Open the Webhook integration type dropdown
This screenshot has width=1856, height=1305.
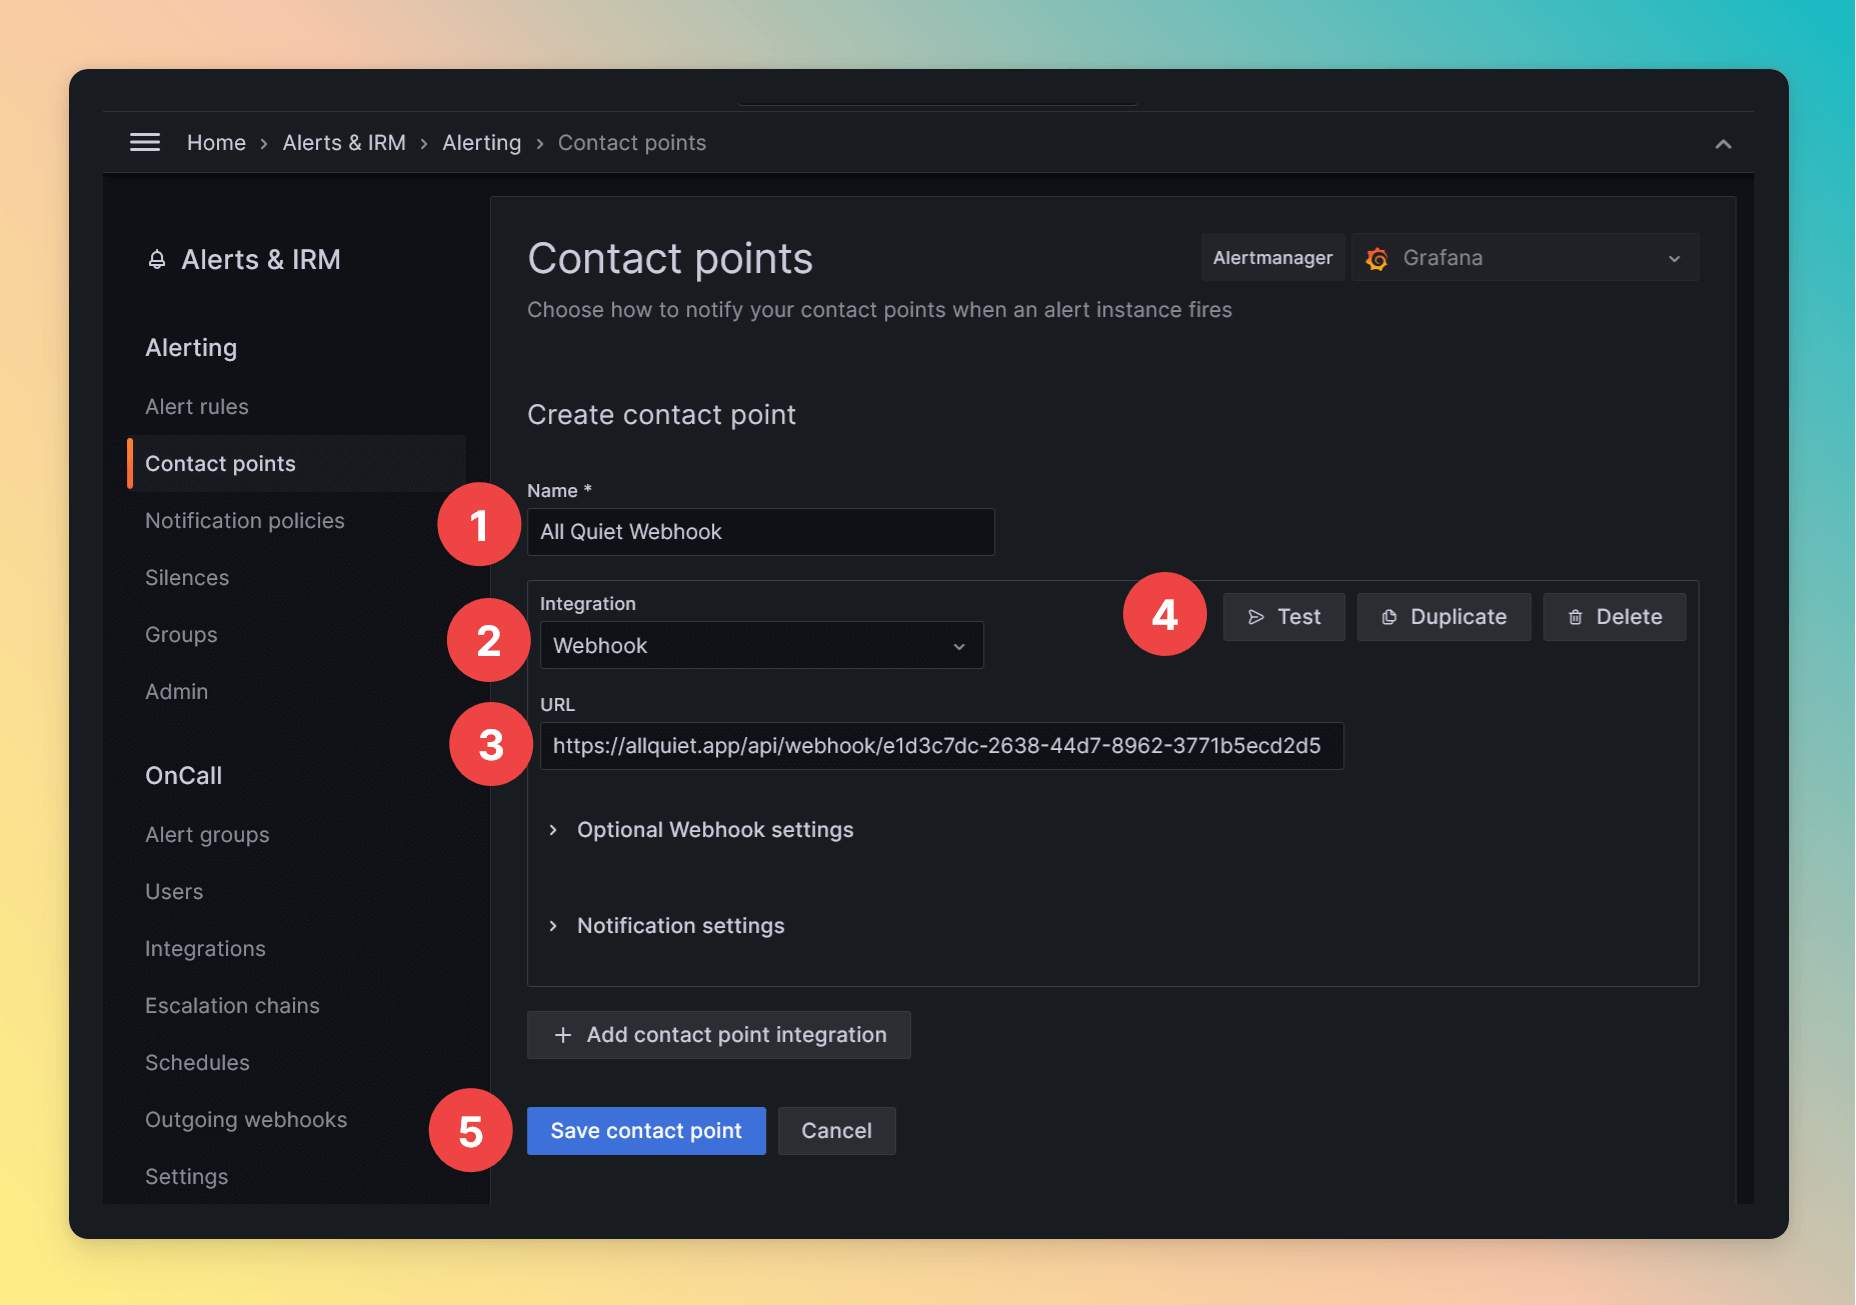pos(761,646)
